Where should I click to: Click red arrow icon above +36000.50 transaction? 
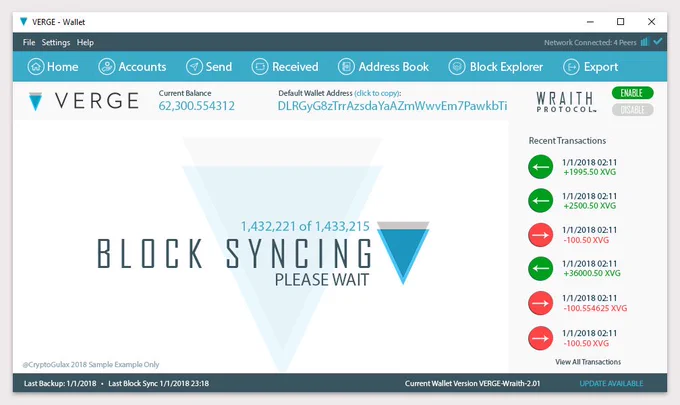click(540, 235)
